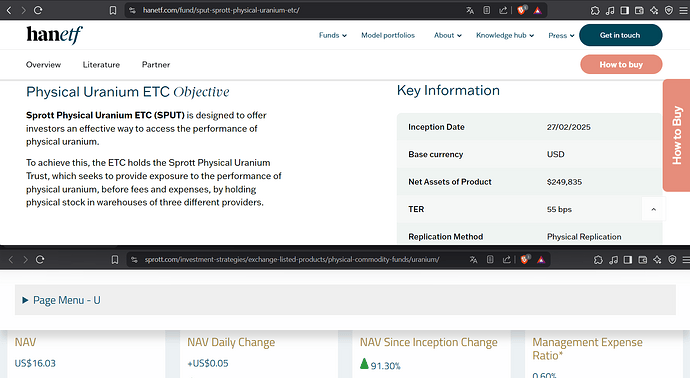Click the sprott.com URL address field

tap(292, 260)
